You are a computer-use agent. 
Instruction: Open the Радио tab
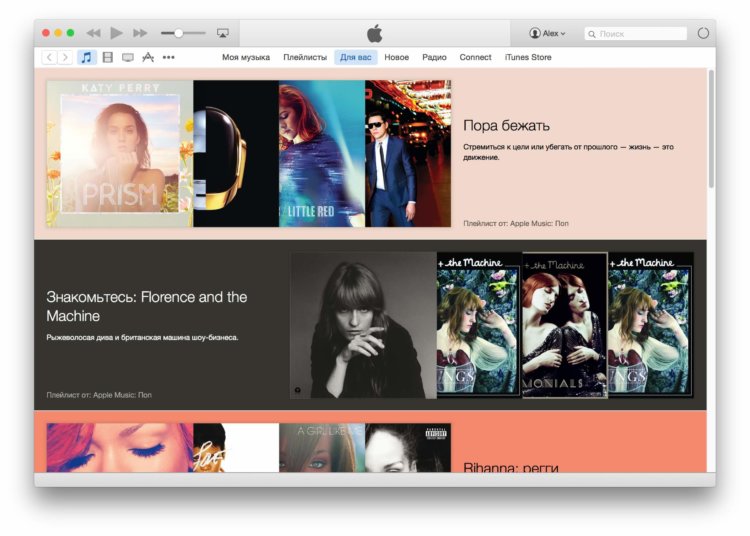(434, 57)
